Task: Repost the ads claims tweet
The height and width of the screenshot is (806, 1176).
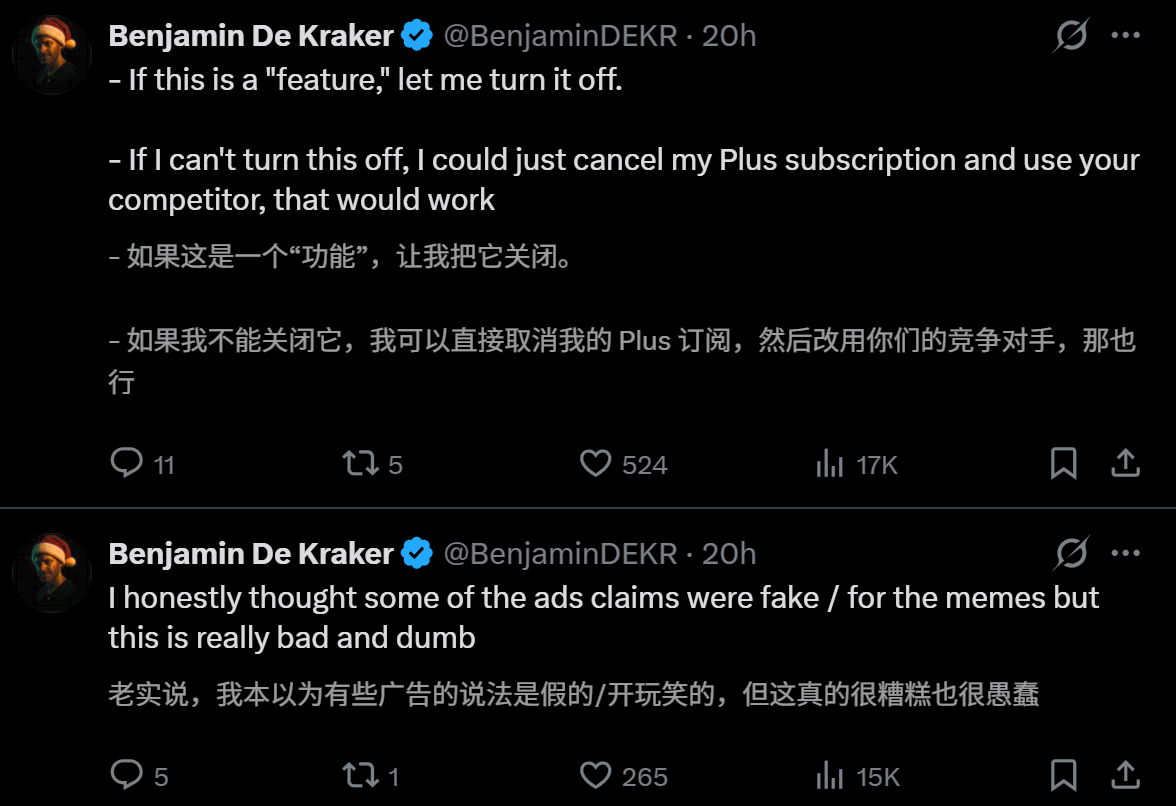Action: 360,775
